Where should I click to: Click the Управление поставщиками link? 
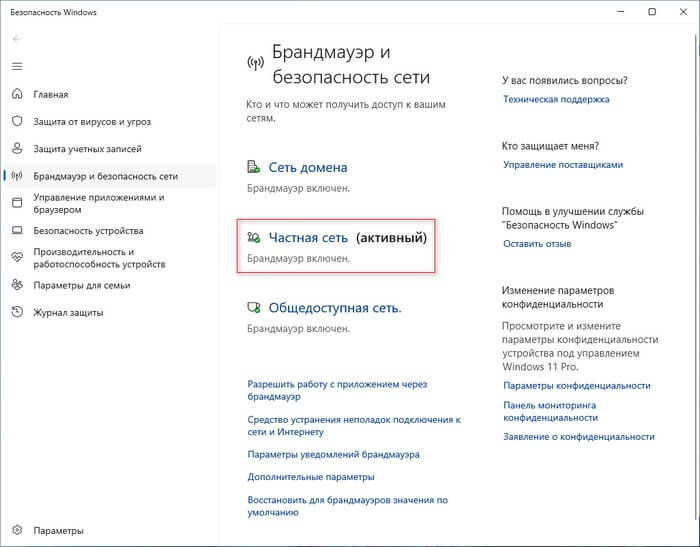[x=563, y=164]
